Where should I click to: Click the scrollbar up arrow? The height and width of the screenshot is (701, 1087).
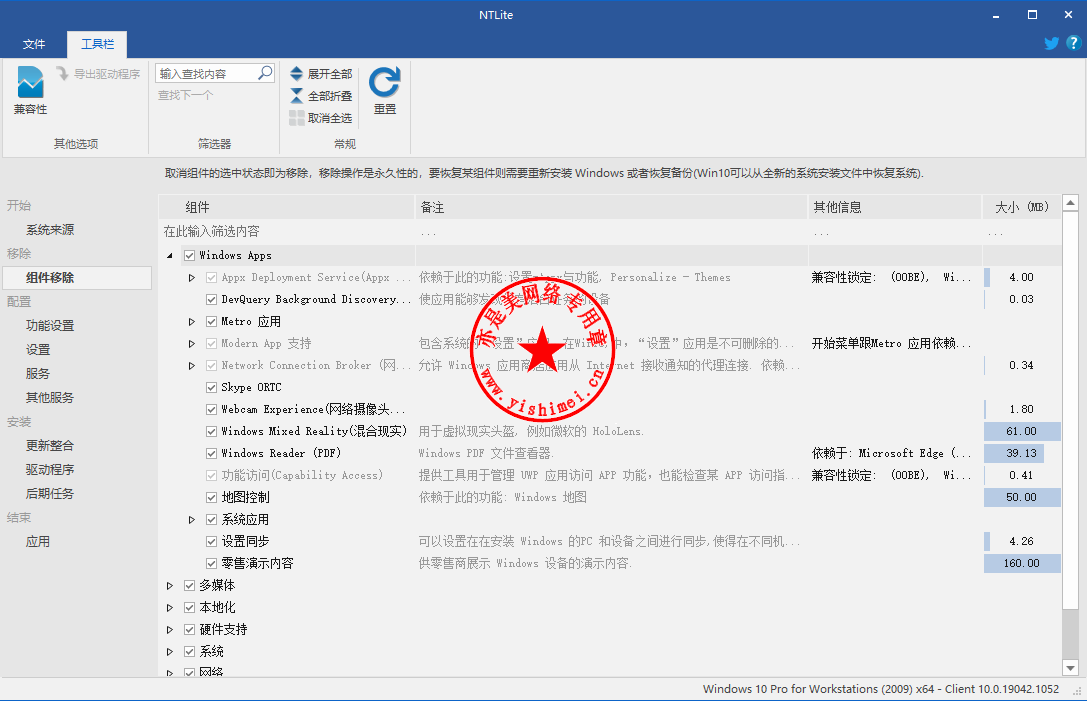(1070, 203)
